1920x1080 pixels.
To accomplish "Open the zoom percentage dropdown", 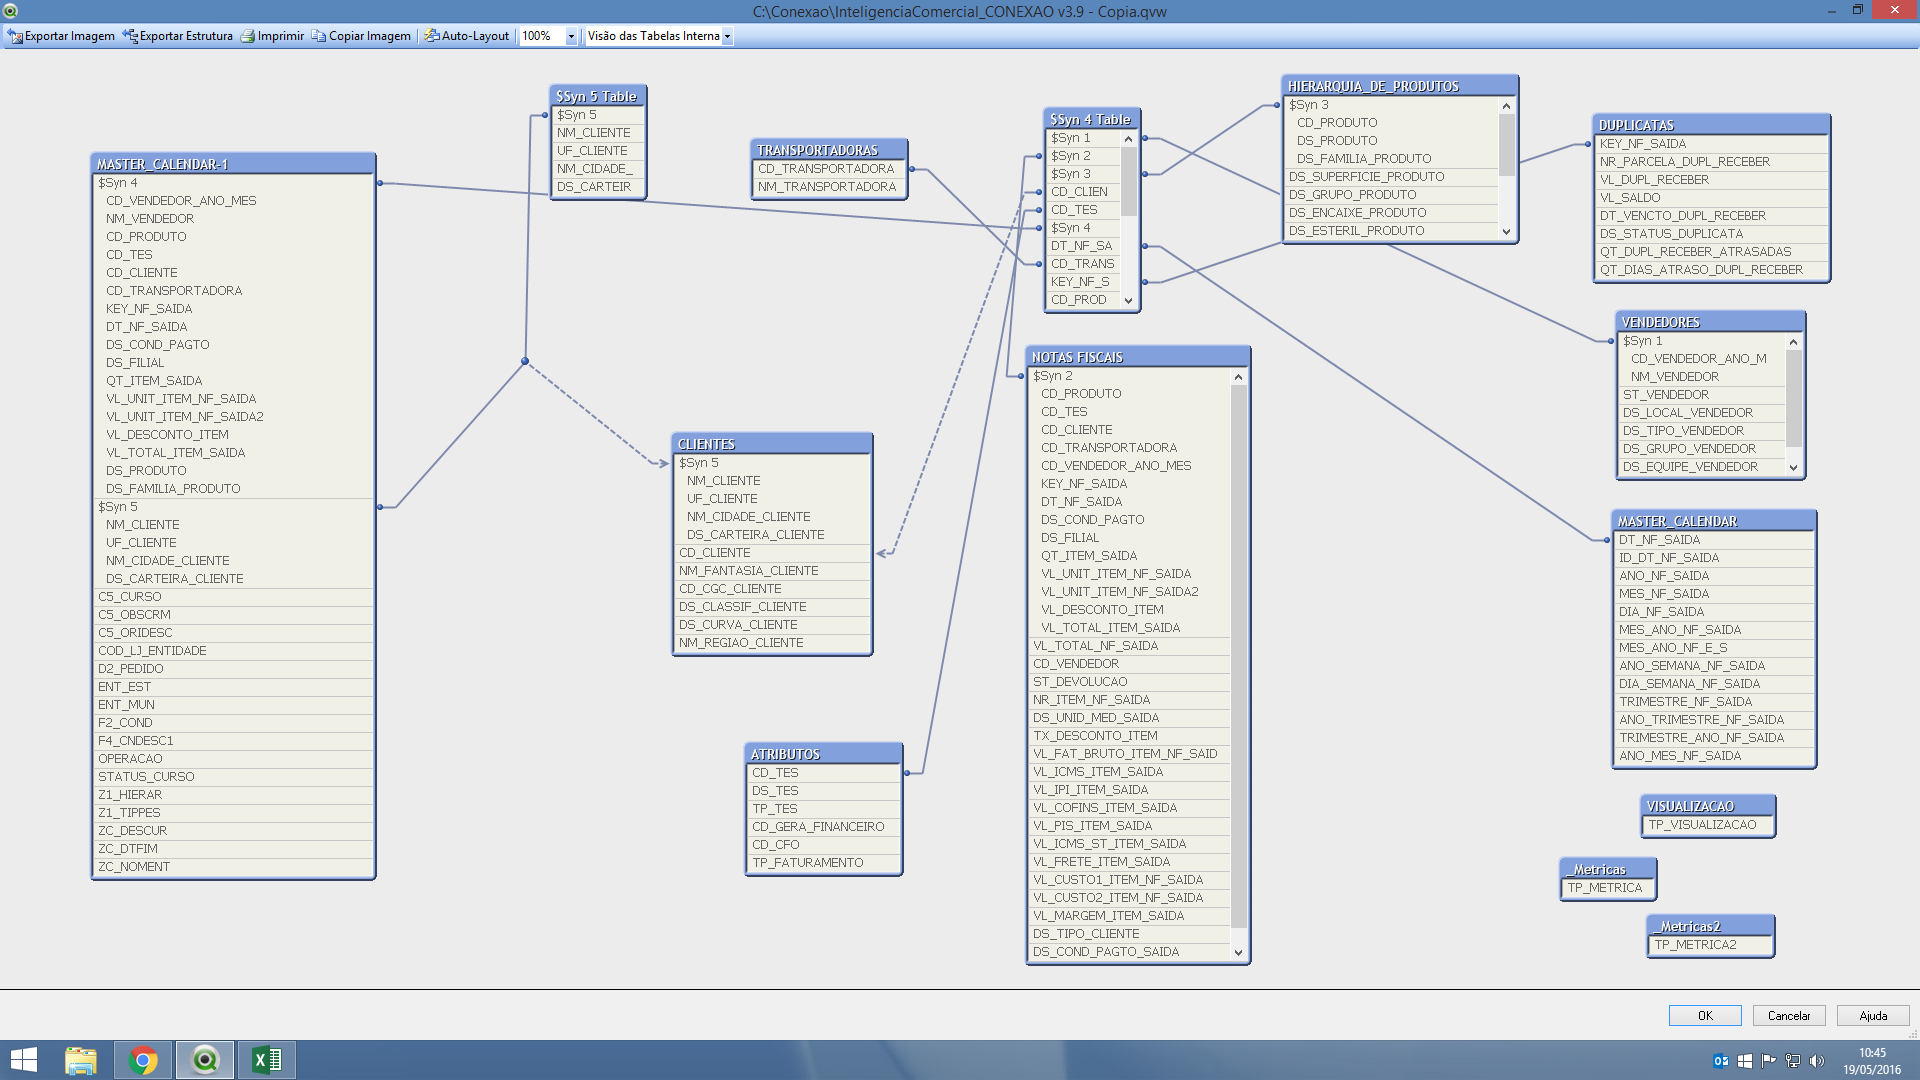I will 571,36.
